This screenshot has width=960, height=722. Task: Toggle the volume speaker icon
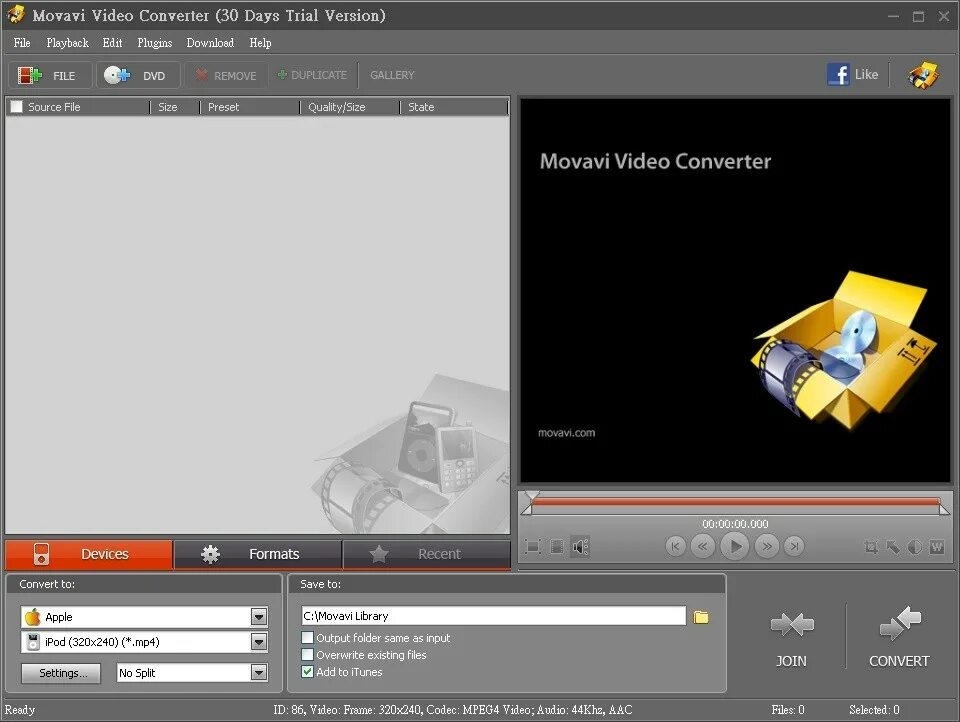click(580, 546)
